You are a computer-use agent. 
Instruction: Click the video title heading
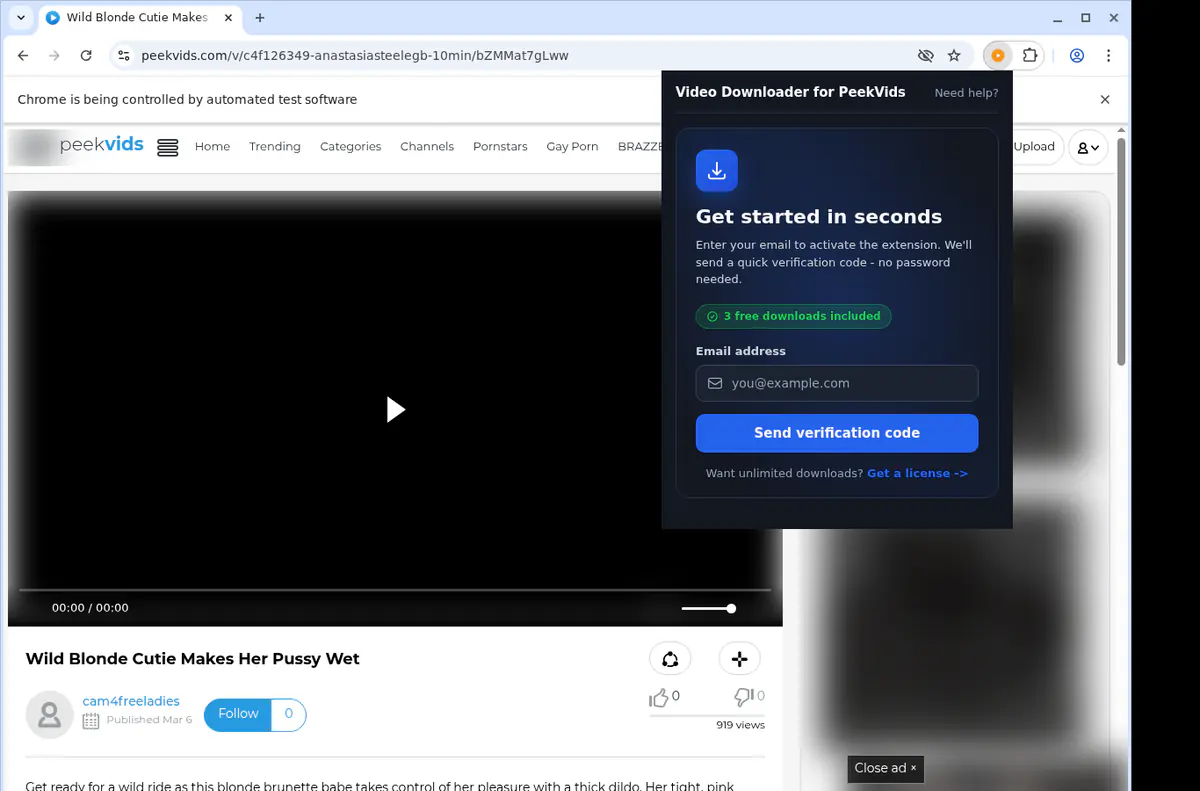tap(192, 659)
